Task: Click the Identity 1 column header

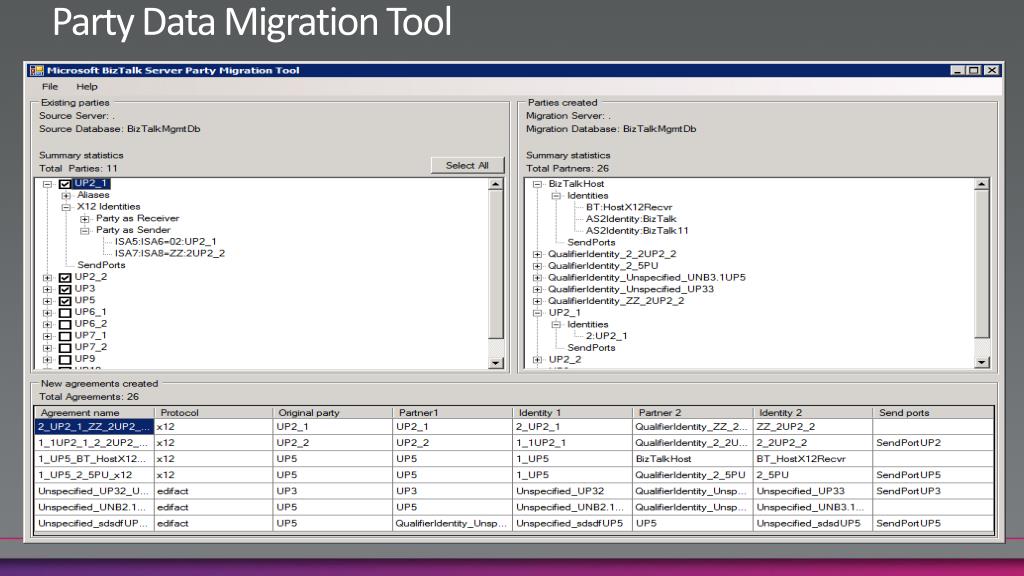Action: [572, 413]
